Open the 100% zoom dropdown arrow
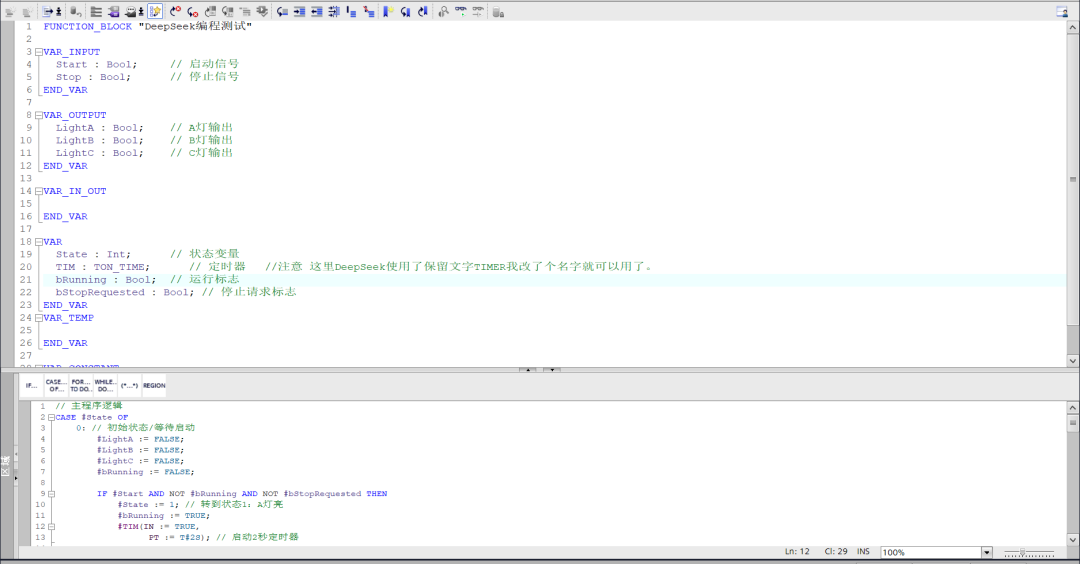Image resolution: width=1080 pixels, height=564 pixels. point(987,552)
